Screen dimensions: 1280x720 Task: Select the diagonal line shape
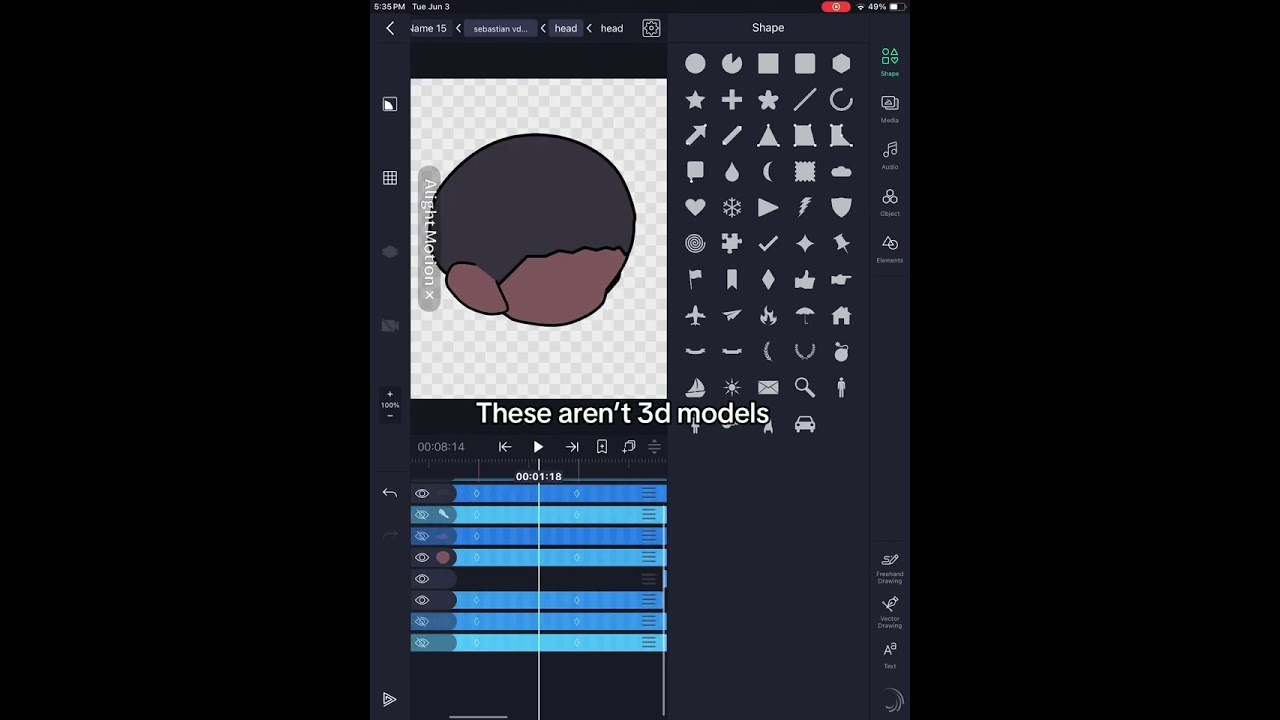point(805,100)
